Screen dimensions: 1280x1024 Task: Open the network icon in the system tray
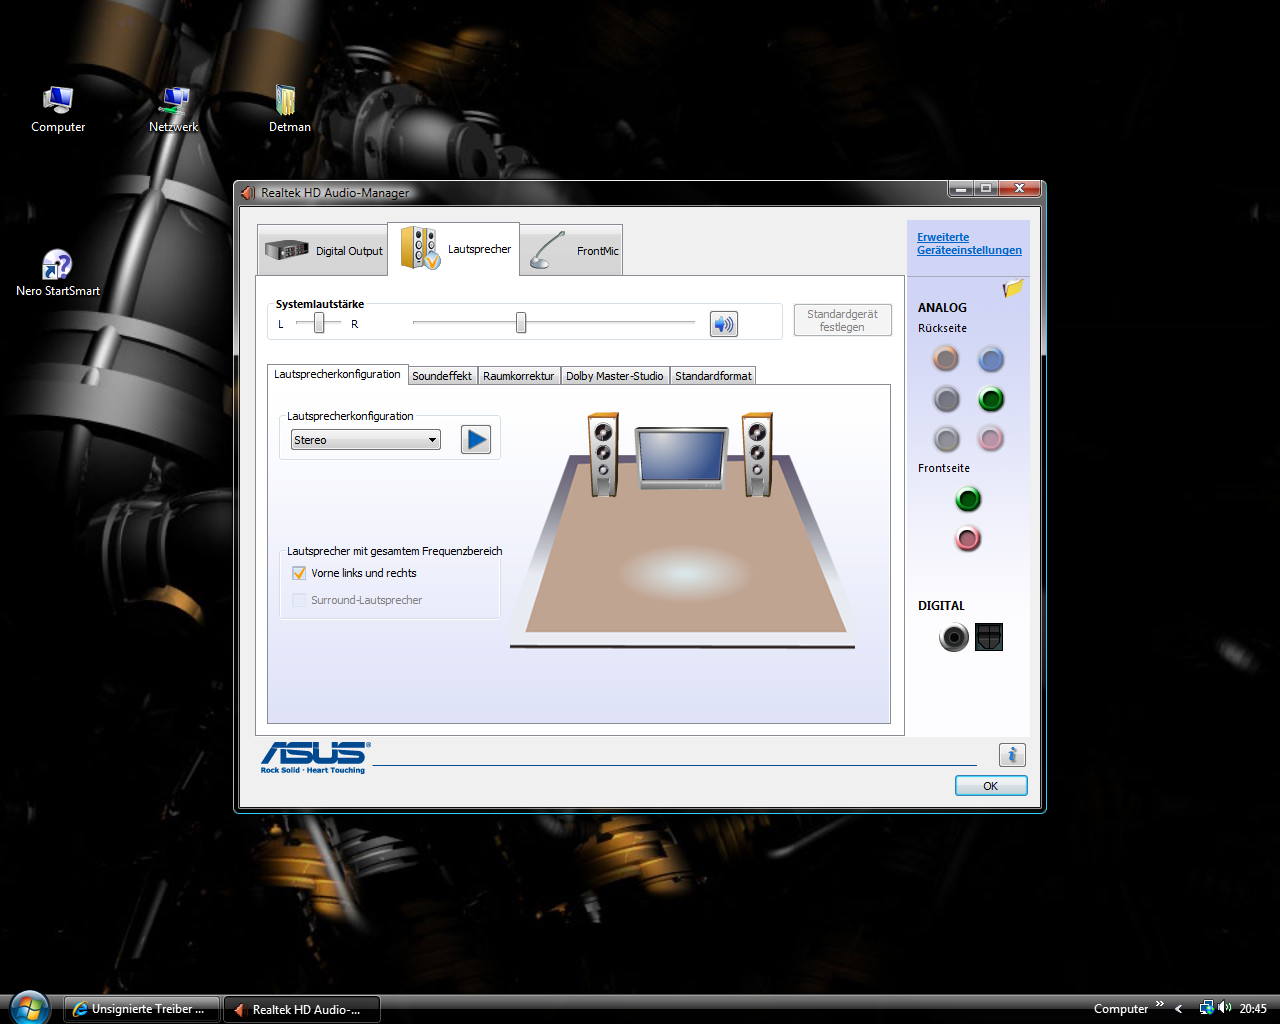point(1206,1008)
